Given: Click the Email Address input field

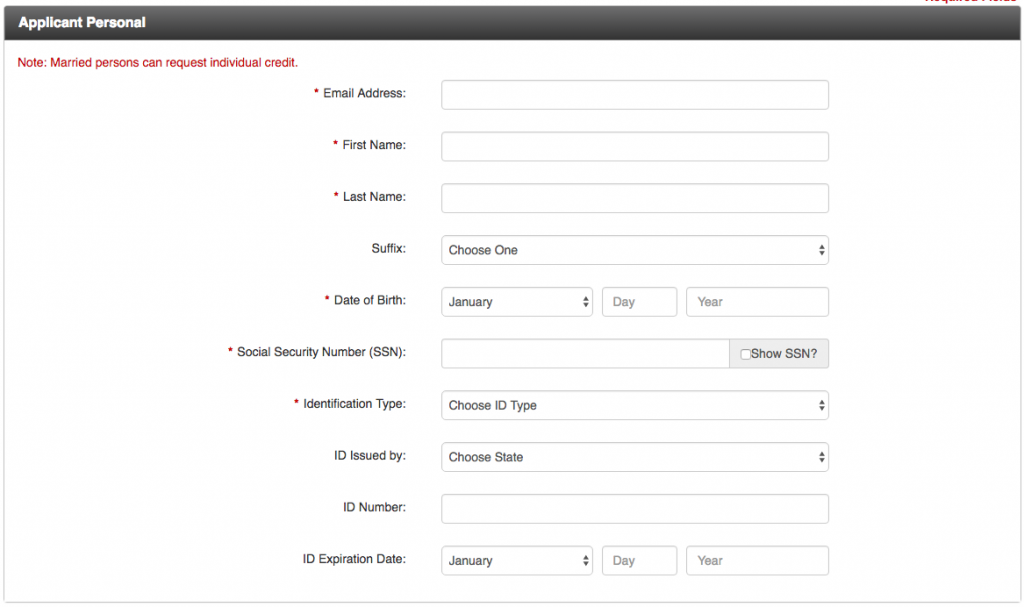Looking at the screenshot, I should [635, 94].
